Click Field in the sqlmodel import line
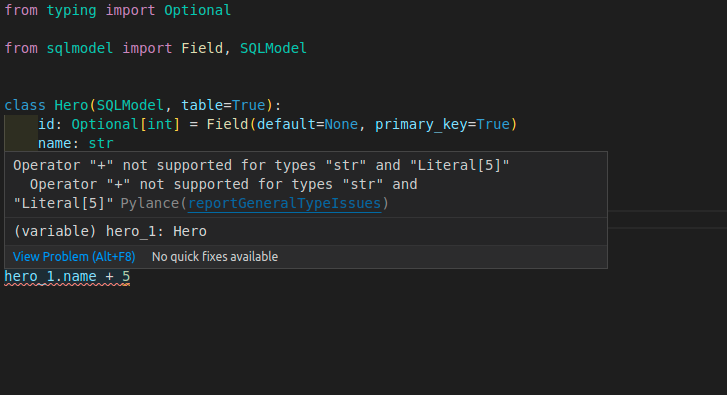 pyautogui.click(x=202, y=48)
